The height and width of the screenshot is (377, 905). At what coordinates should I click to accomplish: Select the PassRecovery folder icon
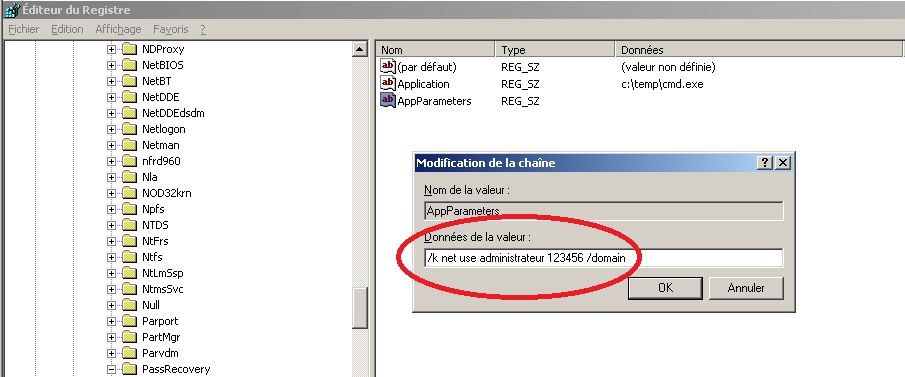point(129,369)
